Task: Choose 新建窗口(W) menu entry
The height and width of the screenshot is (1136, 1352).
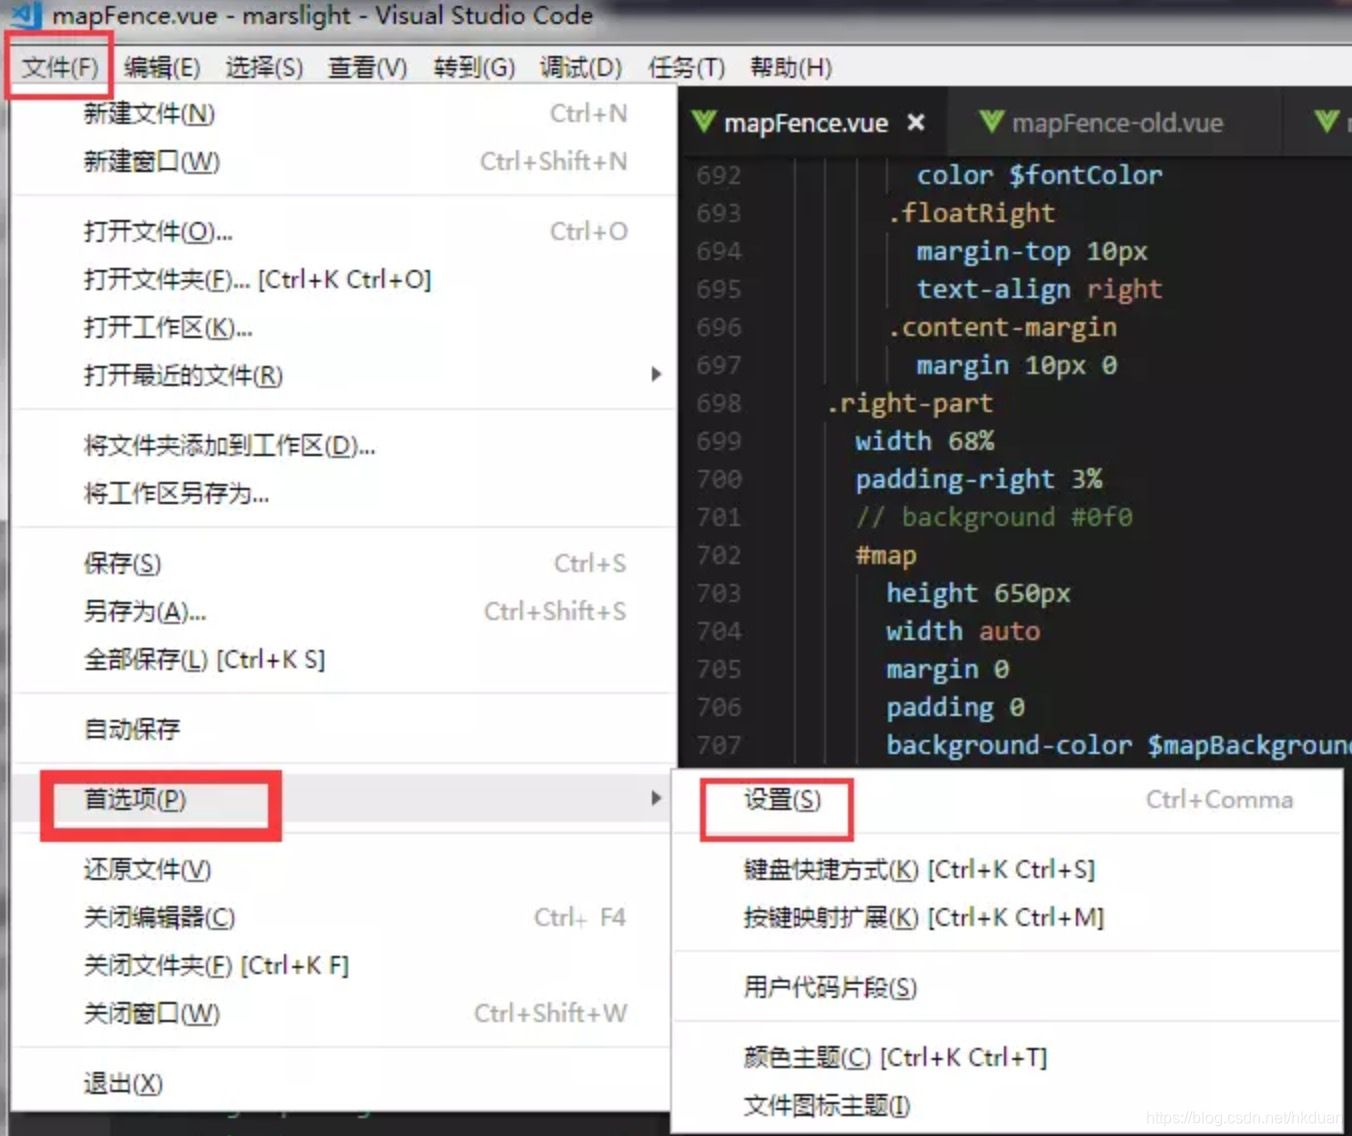Action: (343, 161)
